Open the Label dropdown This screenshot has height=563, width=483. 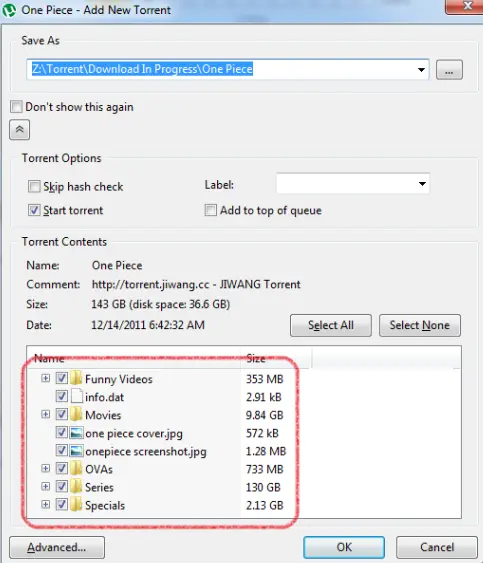pyautogui.click(x=422, y=184)
